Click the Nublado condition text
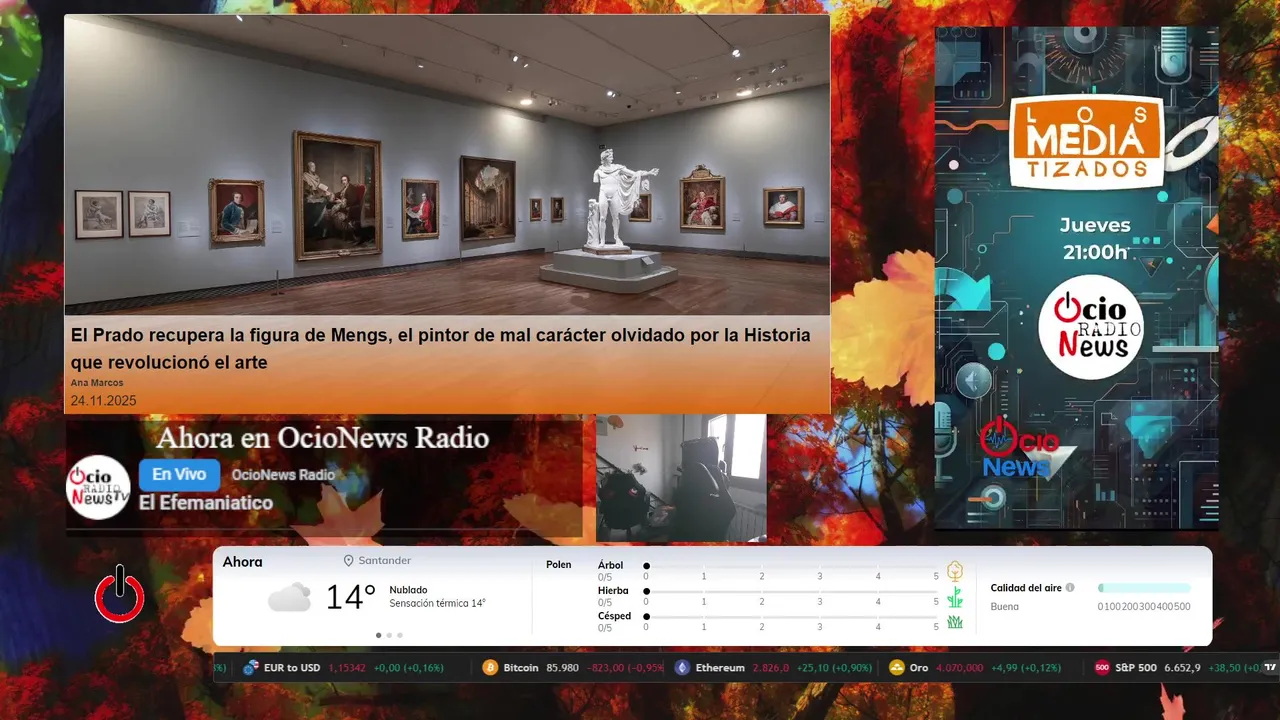The image size is (1280, 720). point(408,590)
